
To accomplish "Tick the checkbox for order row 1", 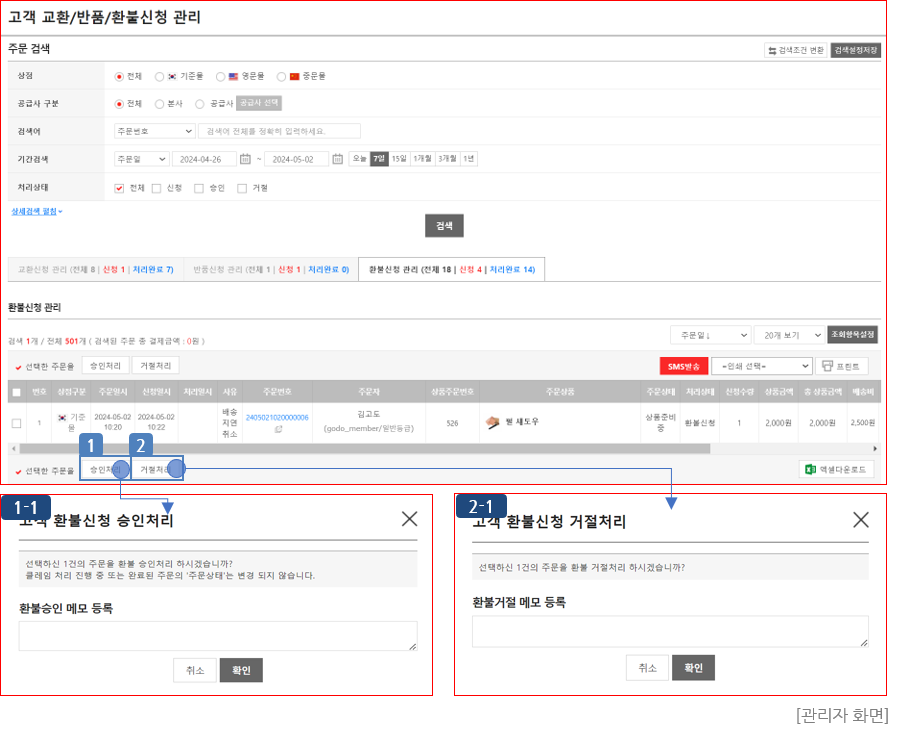I will point(16,423).
